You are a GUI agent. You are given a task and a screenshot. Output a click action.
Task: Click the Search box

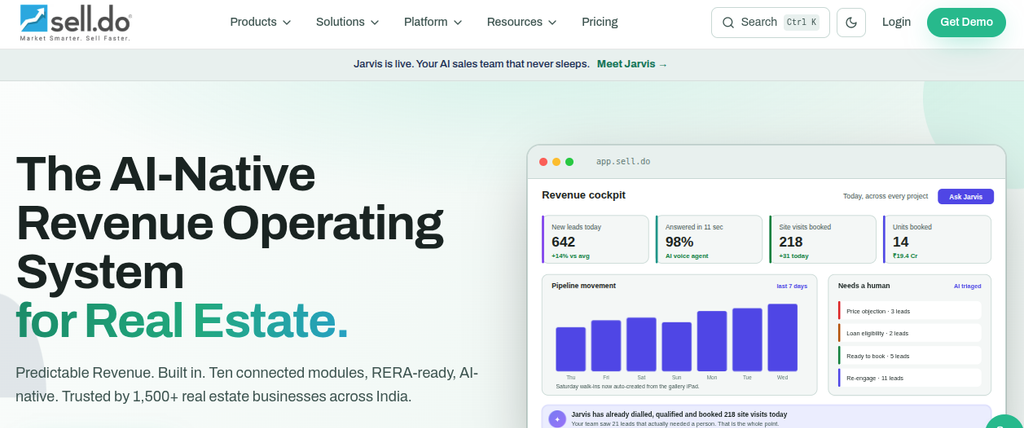[x=770, y=22]
